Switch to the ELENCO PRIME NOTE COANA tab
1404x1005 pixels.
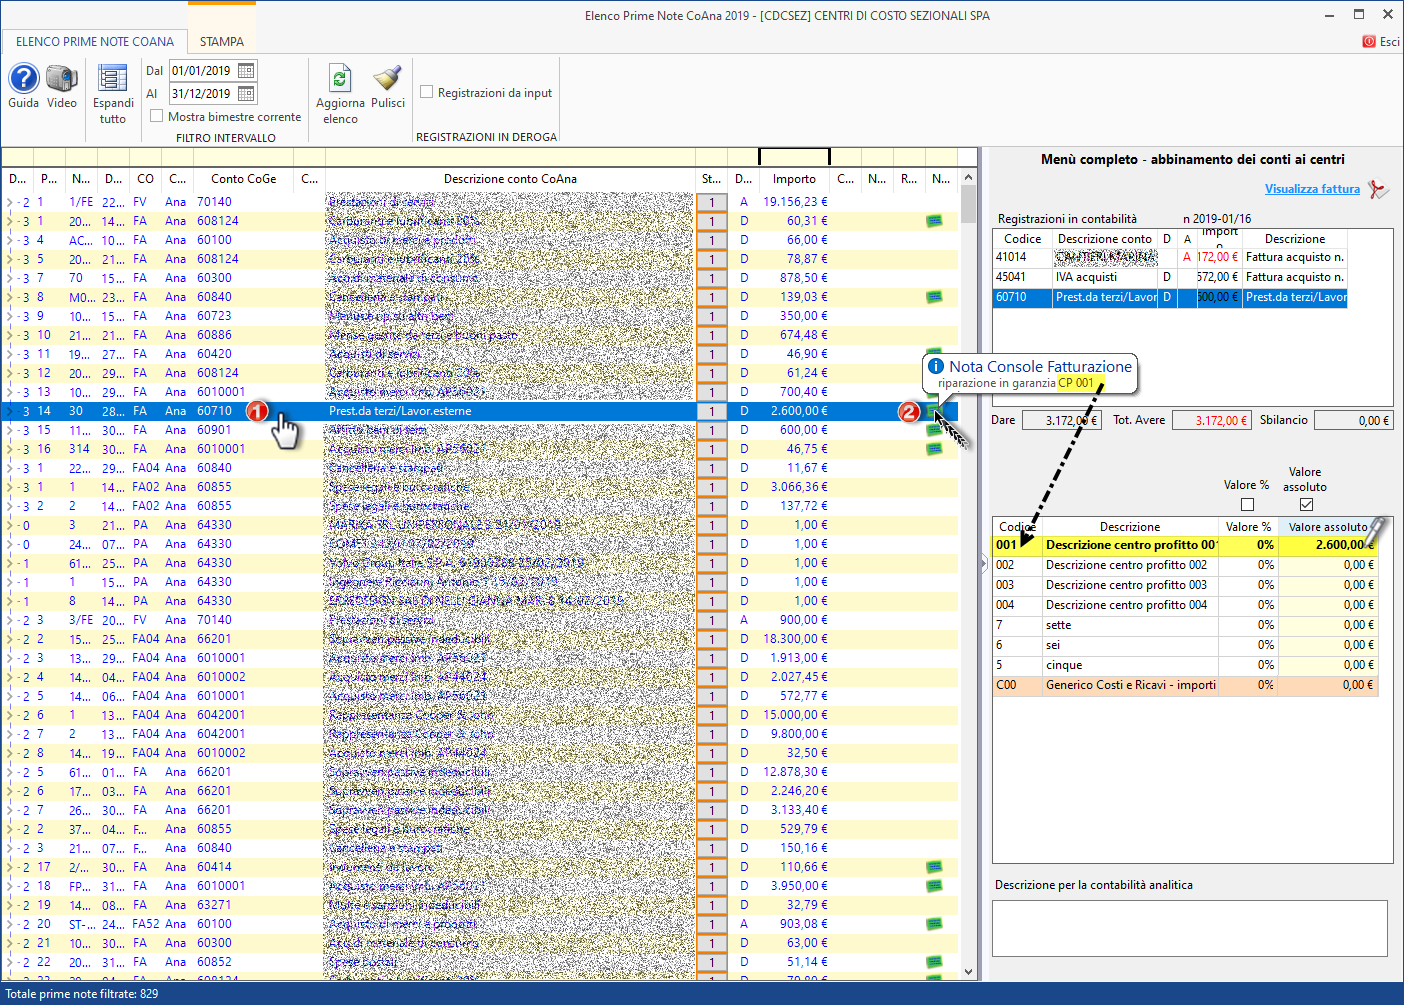95,42
